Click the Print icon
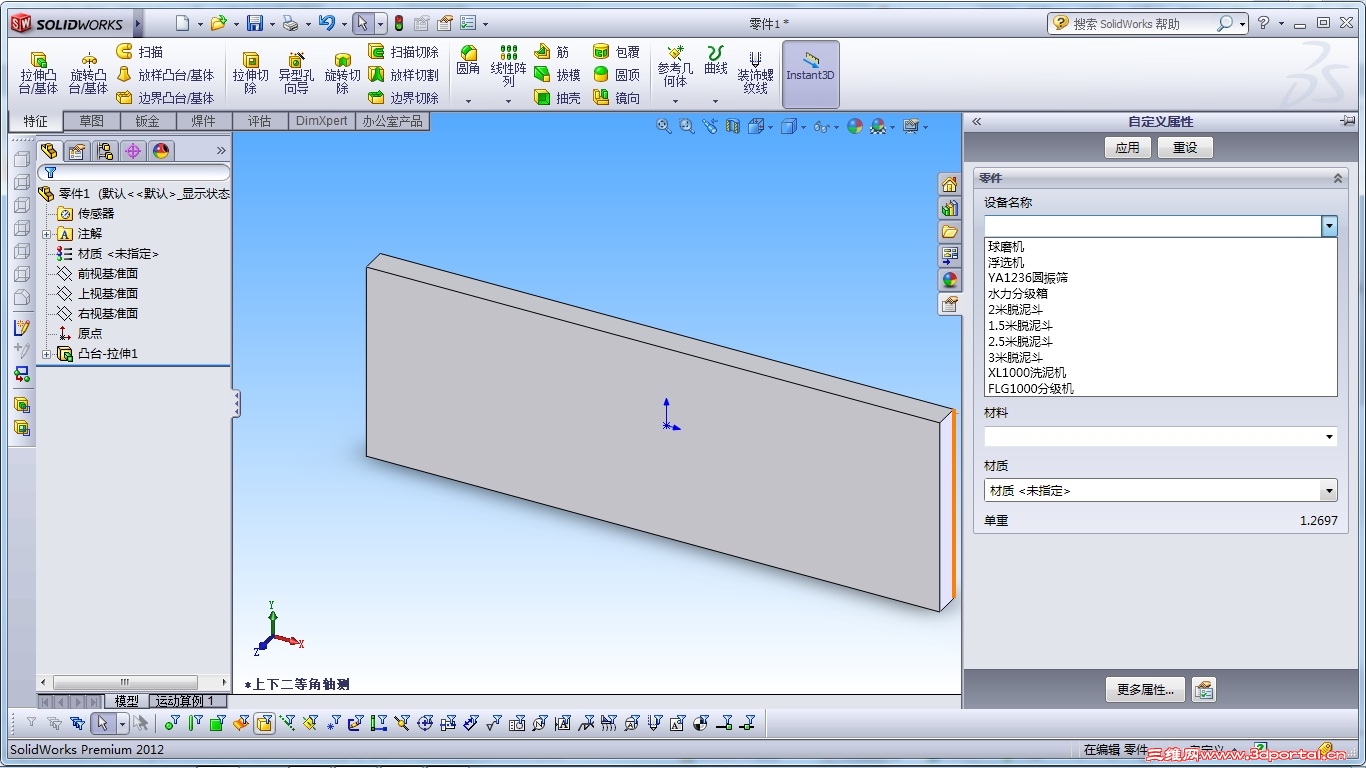The height and width of the screenshot is (768, 1366). coord(290,23)
